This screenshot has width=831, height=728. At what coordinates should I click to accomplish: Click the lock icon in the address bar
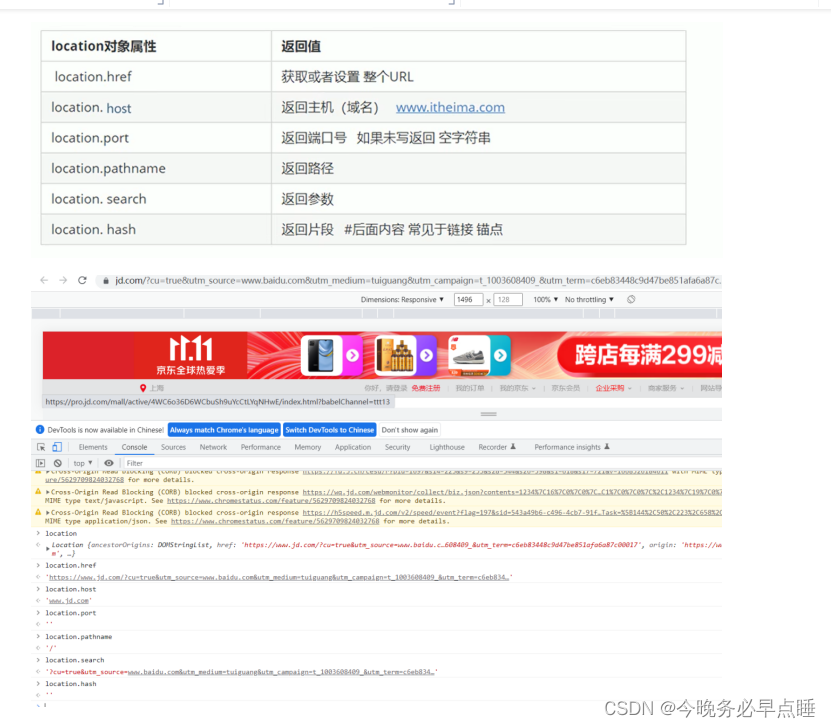(x=105, y=281)
